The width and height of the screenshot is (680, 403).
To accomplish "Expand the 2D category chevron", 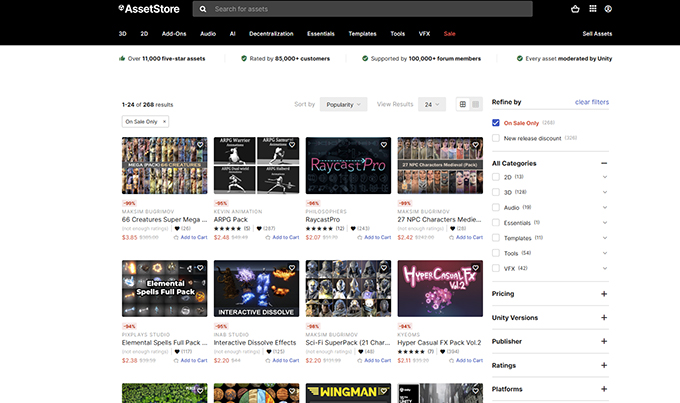I will [605, 177].
